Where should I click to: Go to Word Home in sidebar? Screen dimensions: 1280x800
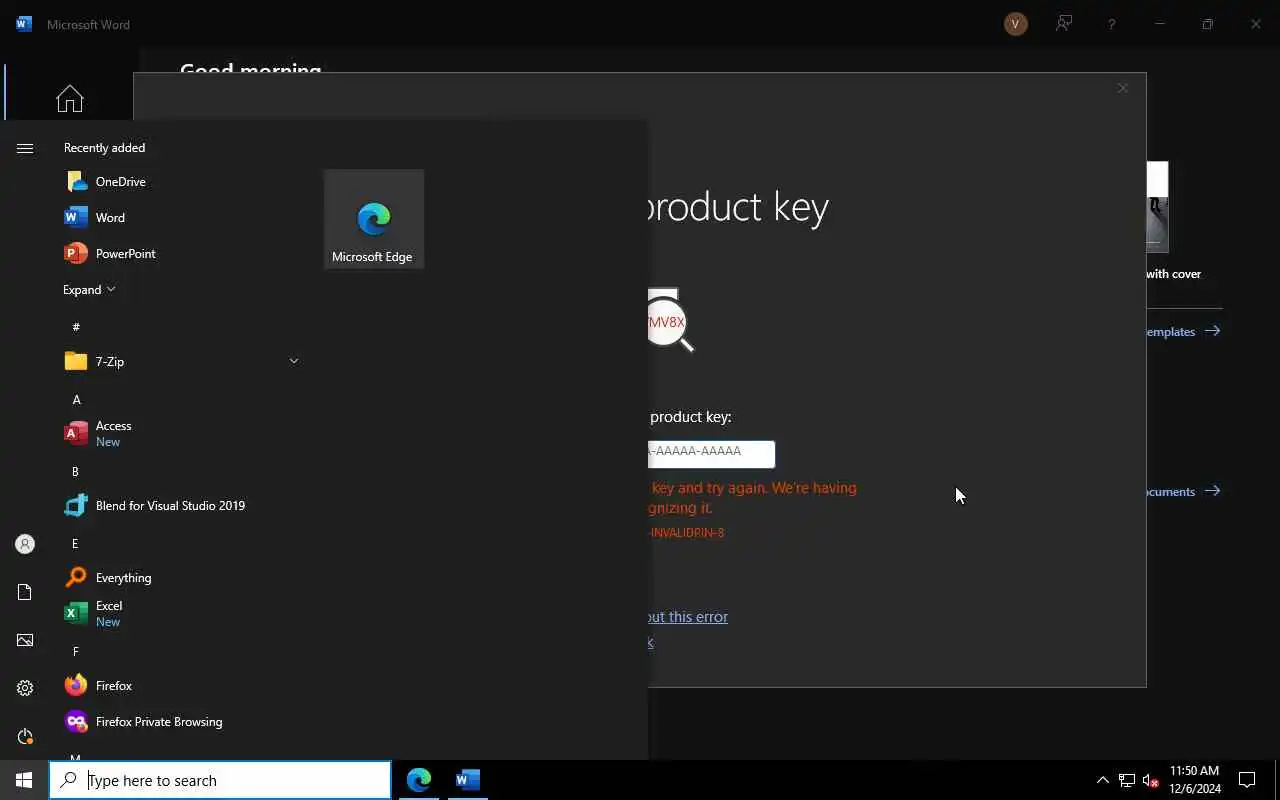click(70, 98)
